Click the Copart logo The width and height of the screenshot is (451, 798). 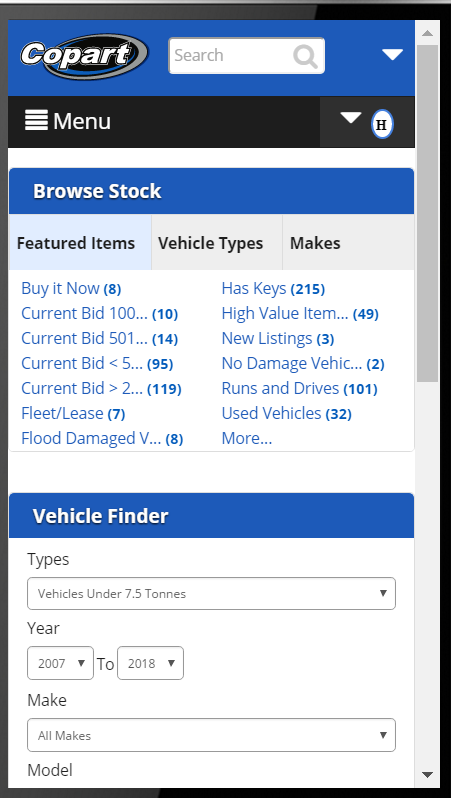point(84,56)
